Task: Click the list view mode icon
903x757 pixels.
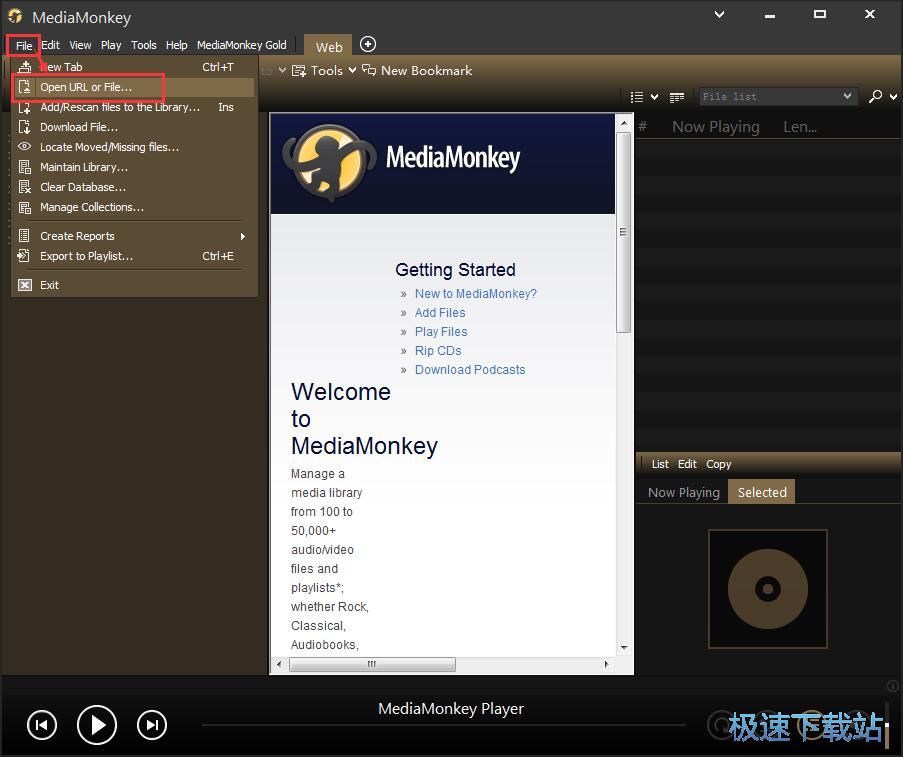Action: 638,97
